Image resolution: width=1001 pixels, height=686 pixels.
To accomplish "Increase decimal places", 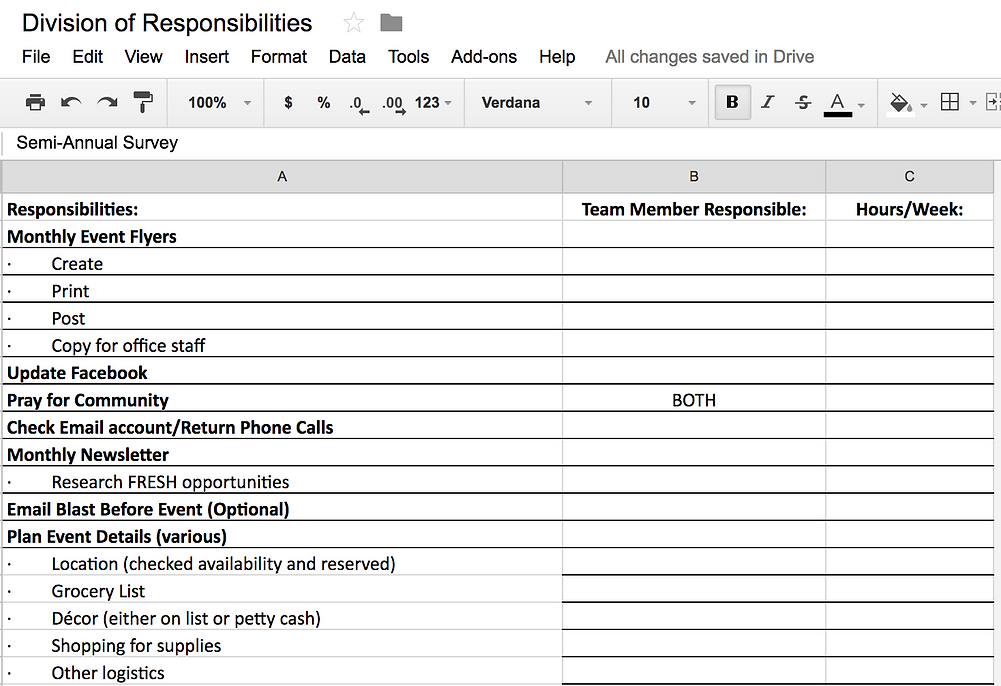I will pos(393,103).
